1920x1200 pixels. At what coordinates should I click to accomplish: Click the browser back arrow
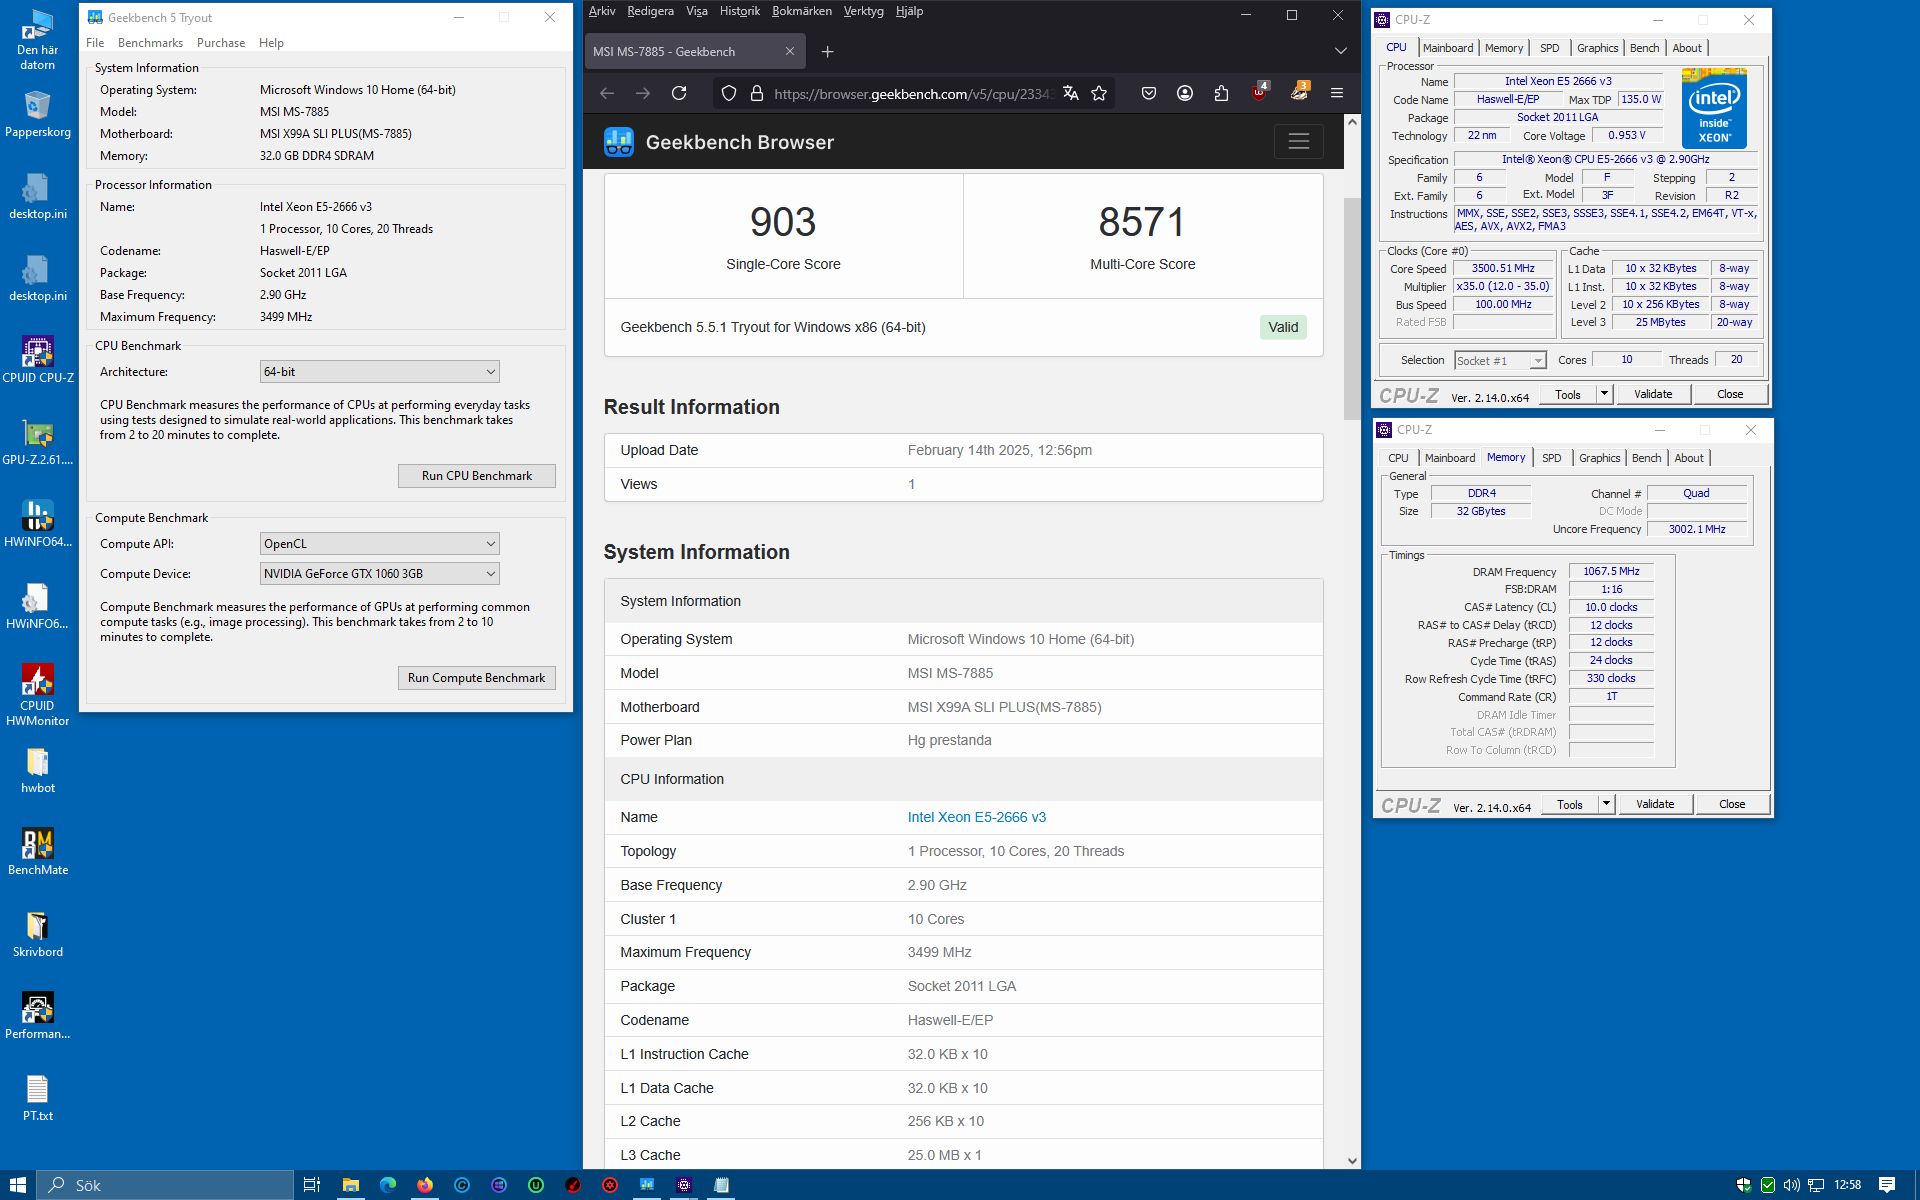click(607, 93)
